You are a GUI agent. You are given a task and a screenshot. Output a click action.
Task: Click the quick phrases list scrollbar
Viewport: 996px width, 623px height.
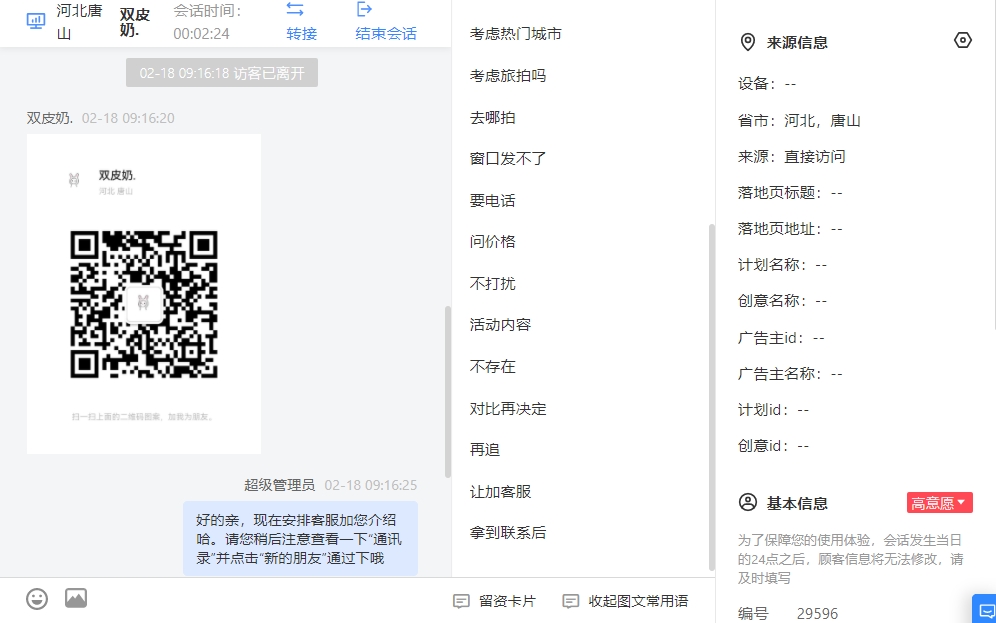coord(711,397)
